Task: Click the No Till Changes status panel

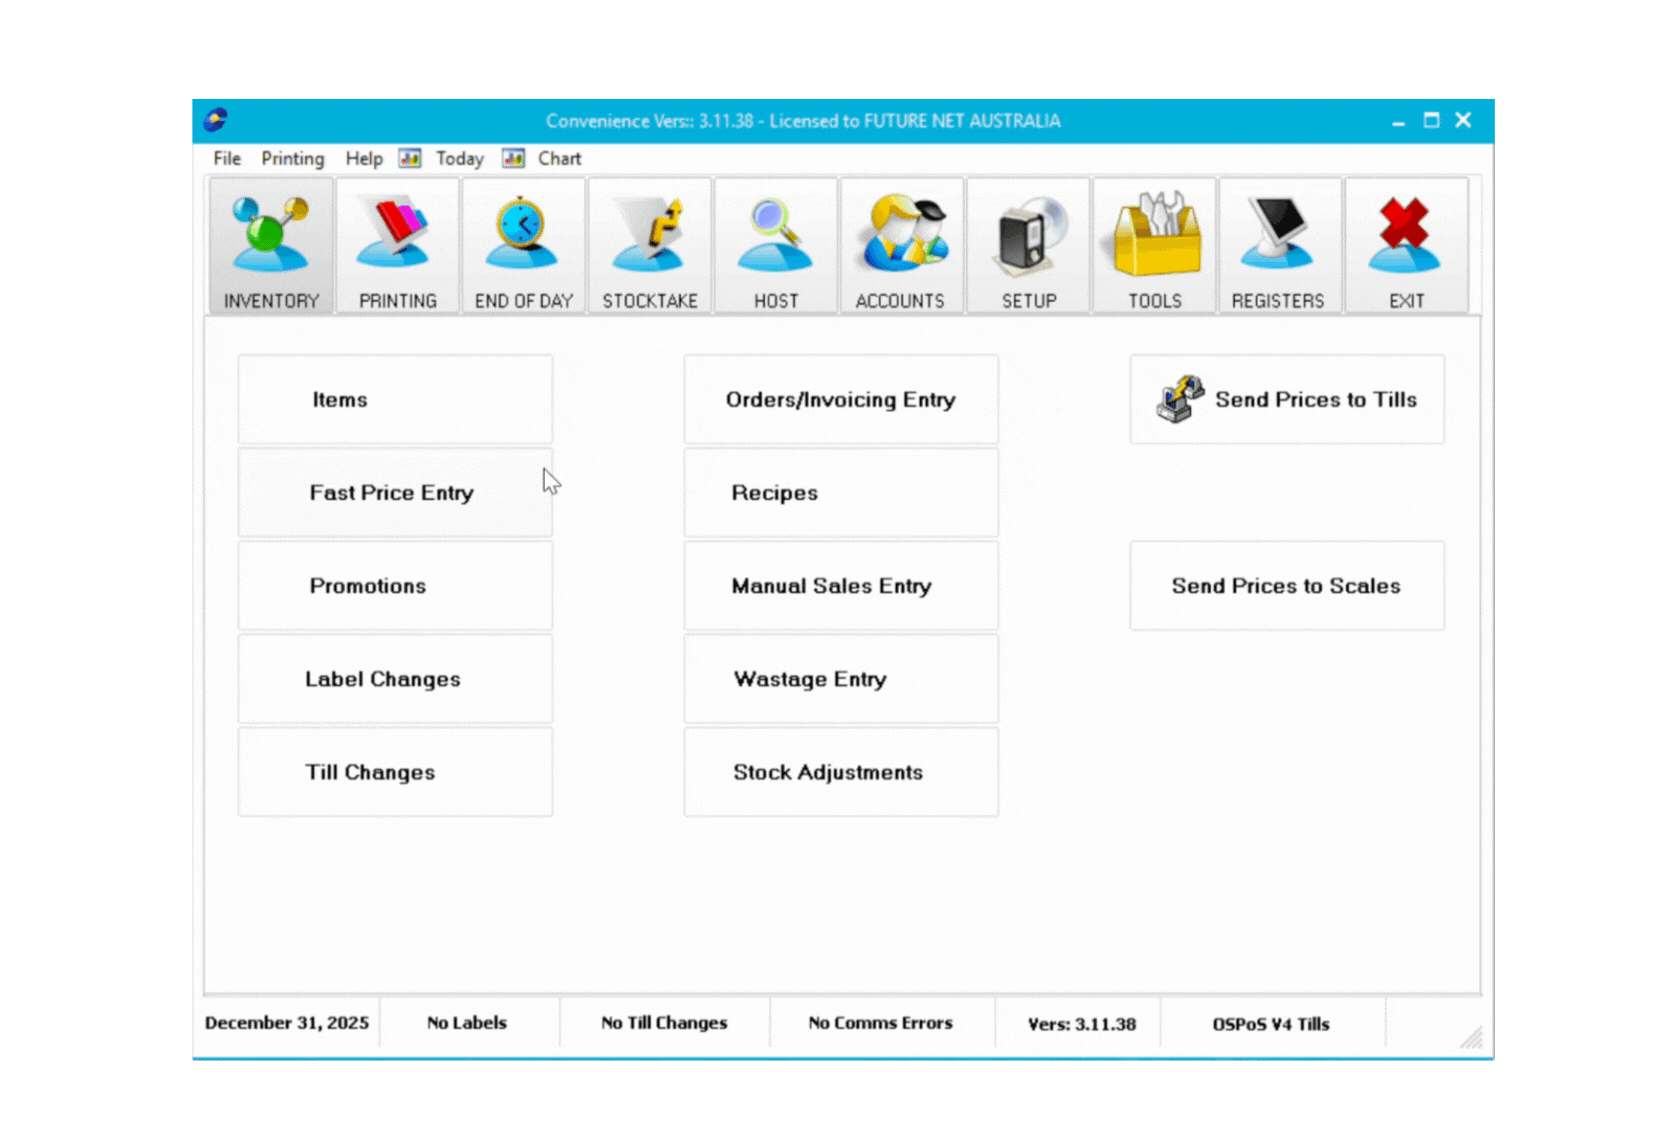Action: 664,1023
